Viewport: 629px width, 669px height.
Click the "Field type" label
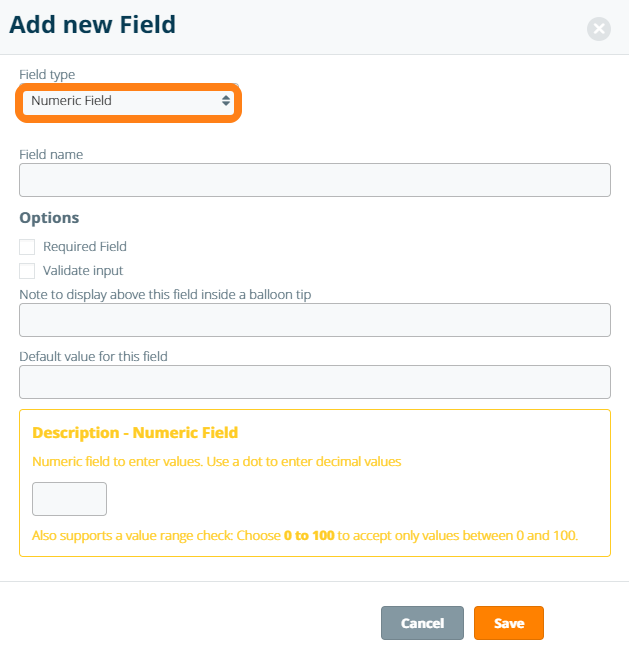(x=47, y=74)
